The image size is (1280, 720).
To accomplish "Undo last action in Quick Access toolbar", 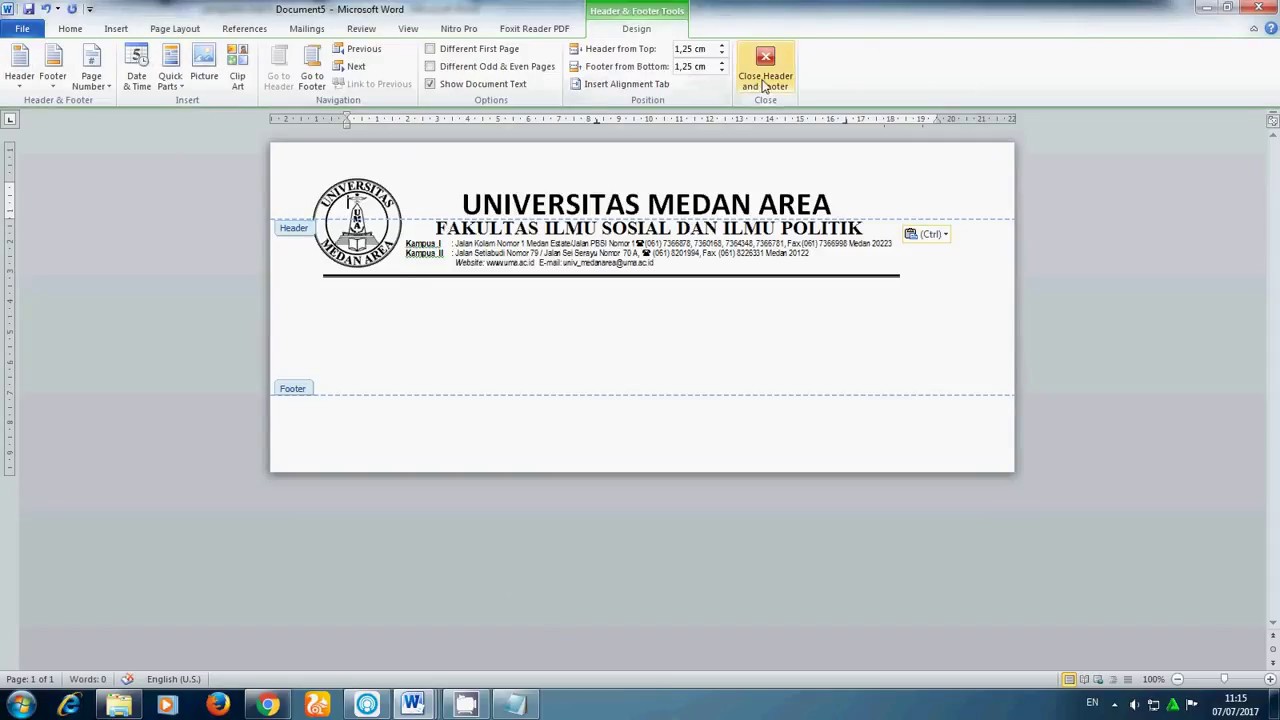I will tap(45, 9).
